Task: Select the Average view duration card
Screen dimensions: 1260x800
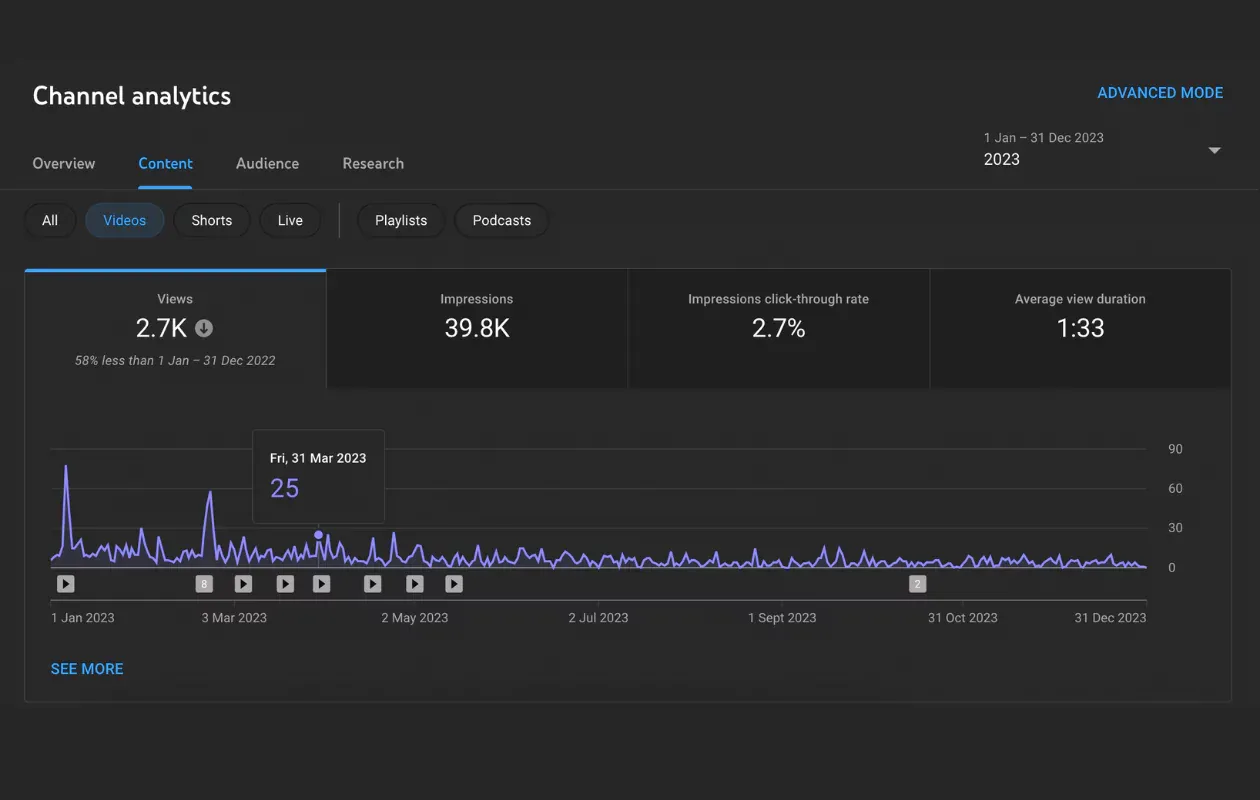Action: pyautogui.click(x=1080, y=329)
